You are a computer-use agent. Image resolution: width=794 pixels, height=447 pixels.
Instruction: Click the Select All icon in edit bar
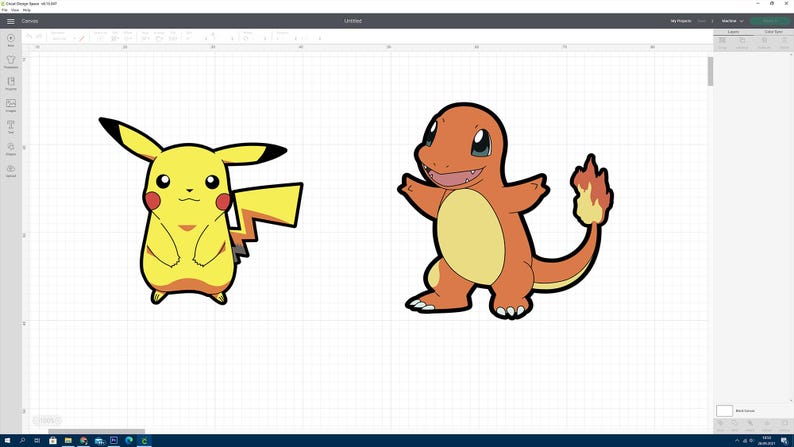(100, 38)
